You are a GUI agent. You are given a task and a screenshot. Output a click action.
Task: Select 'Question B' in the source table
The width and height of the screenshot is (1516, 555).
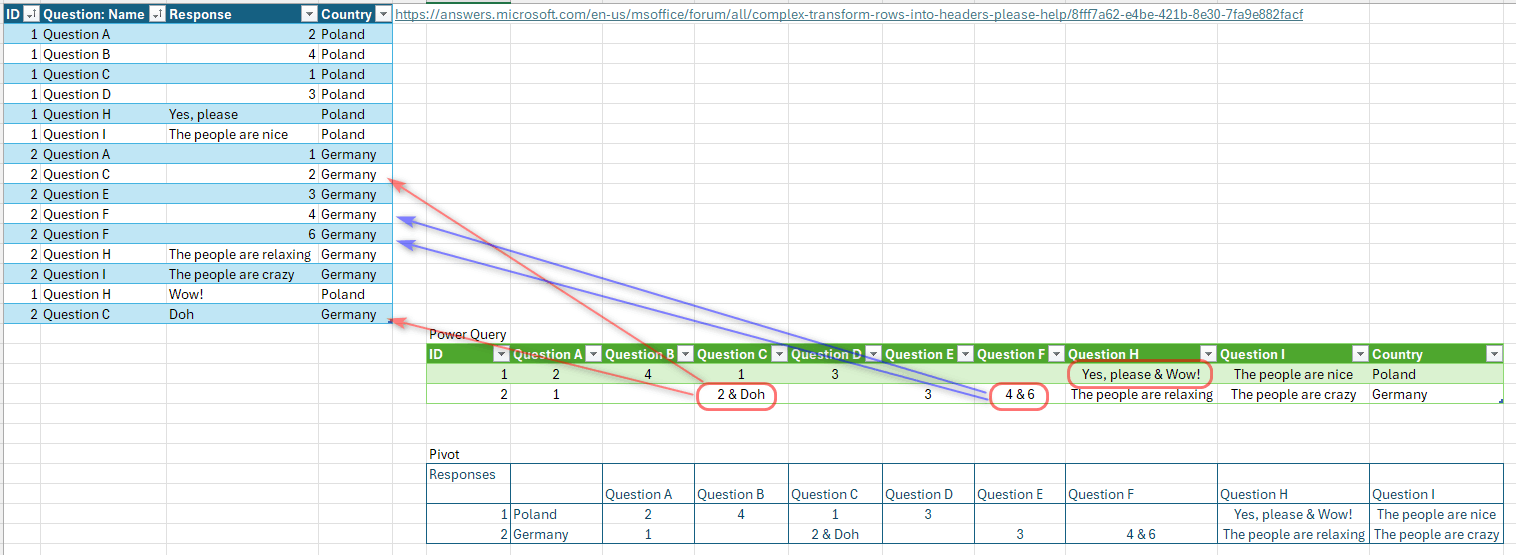[77, 54]
